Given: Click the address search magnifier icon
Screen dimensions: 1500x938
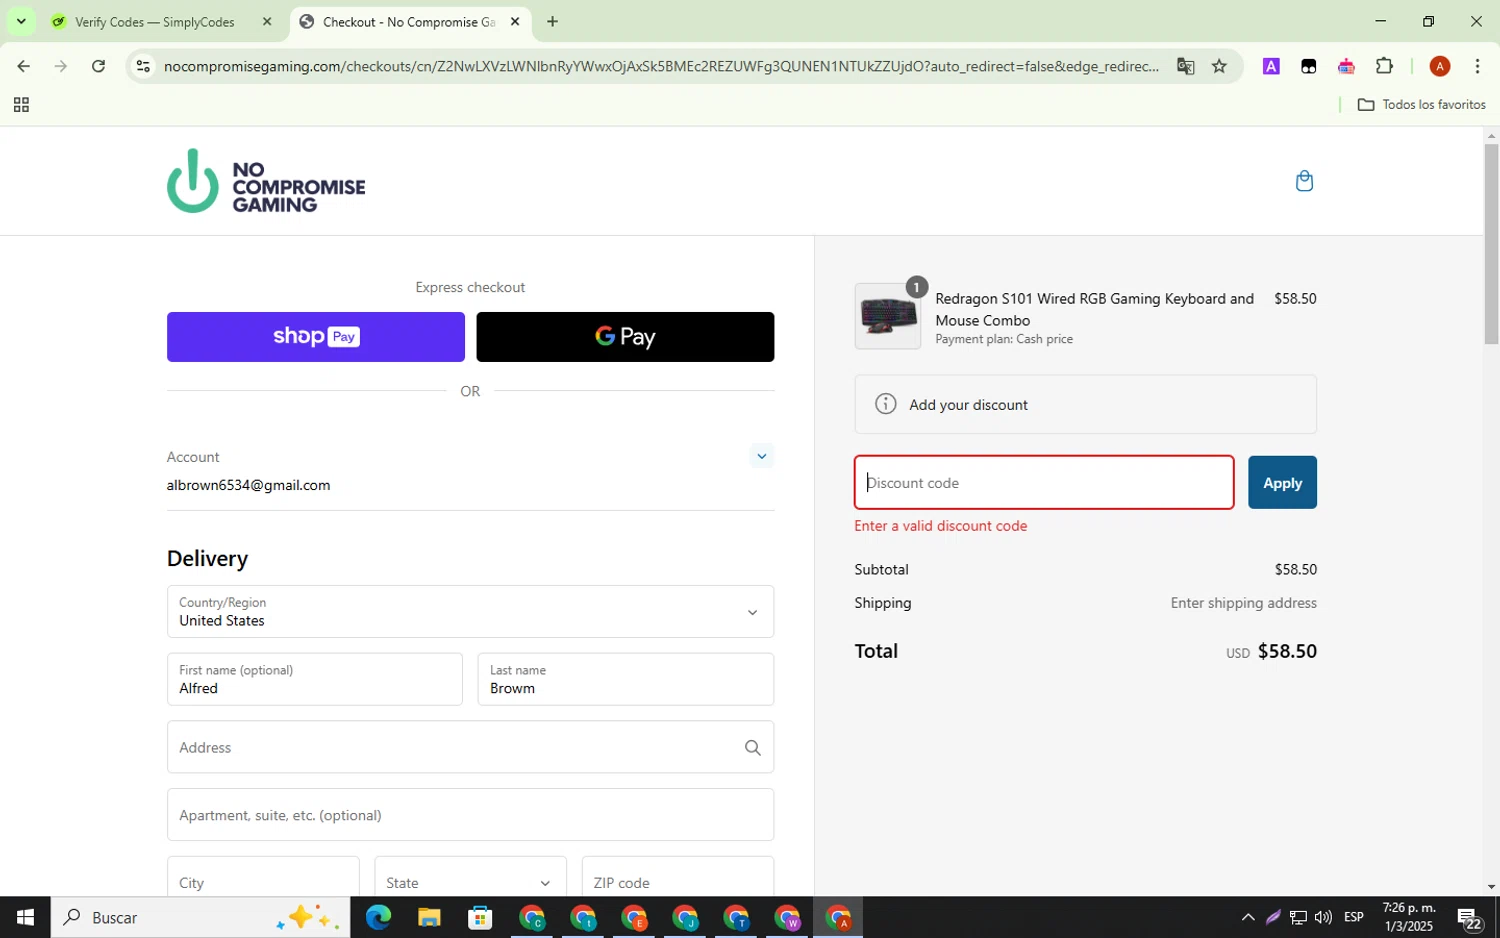Looking at the screenshot, I should tap(752, 747).
